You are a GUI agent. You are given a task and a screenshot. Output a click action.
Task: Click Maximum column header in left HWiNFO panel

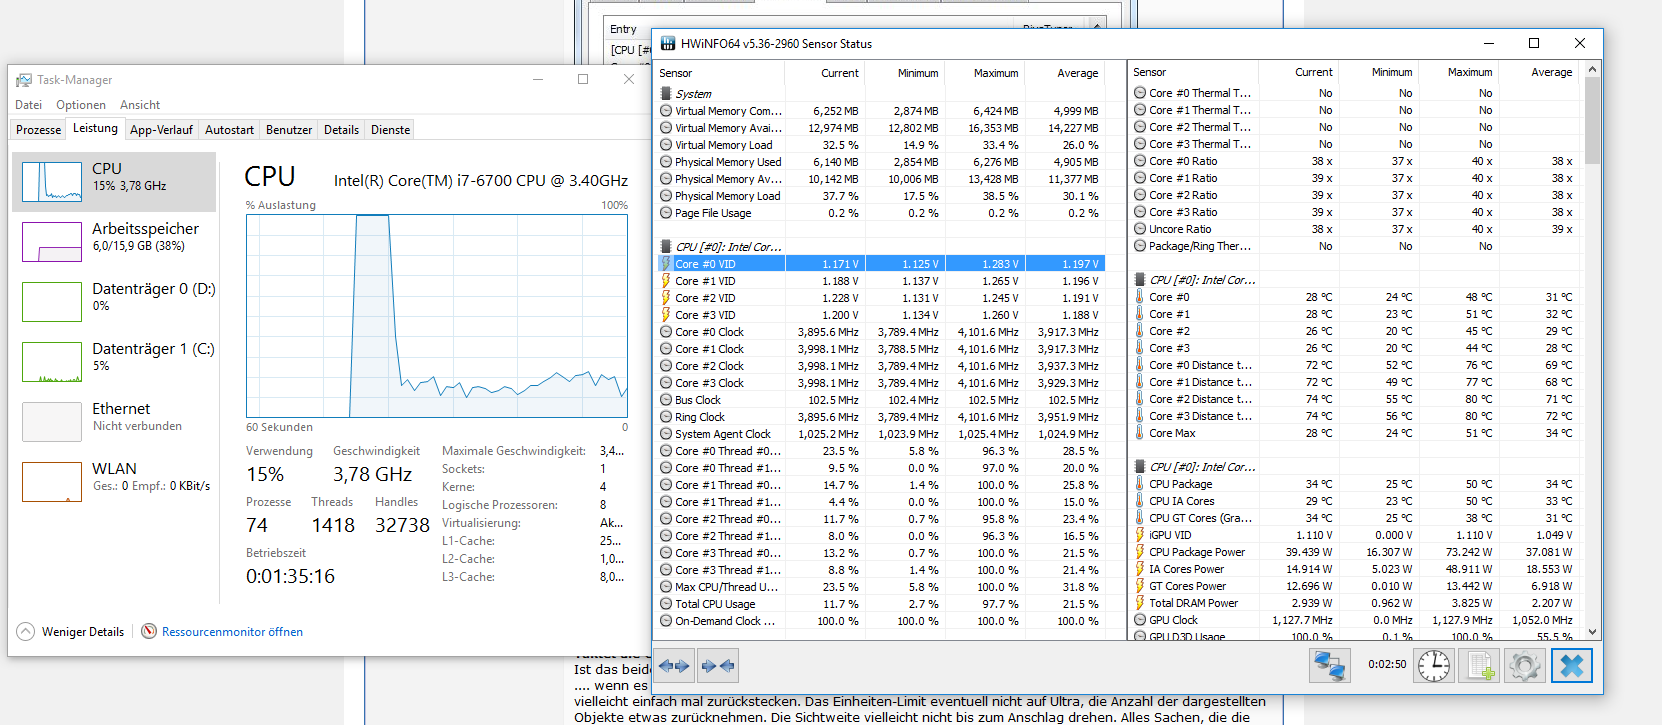tap(985, 73)
